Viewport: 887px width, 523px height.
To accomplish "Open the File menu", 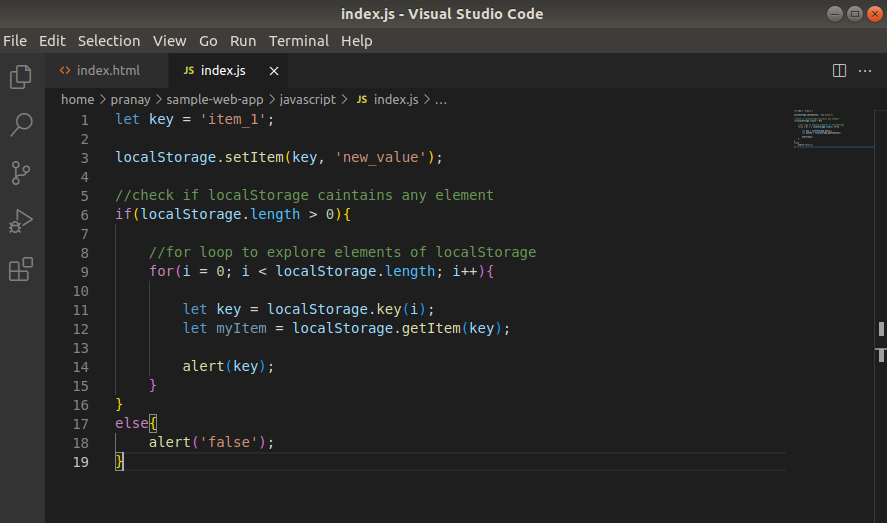I will coord(15,41).
